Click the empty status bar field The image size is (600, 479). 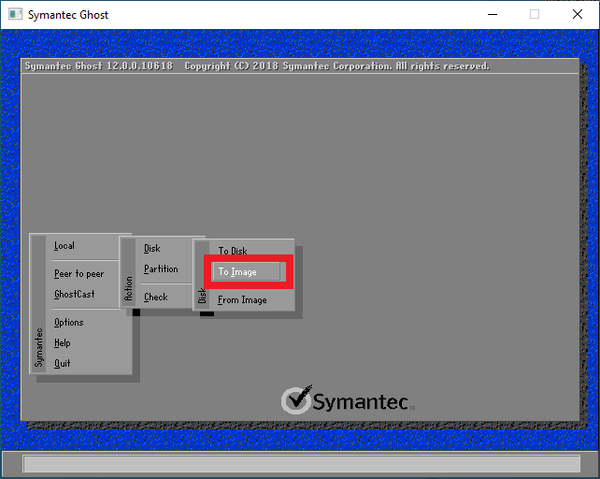301,464
